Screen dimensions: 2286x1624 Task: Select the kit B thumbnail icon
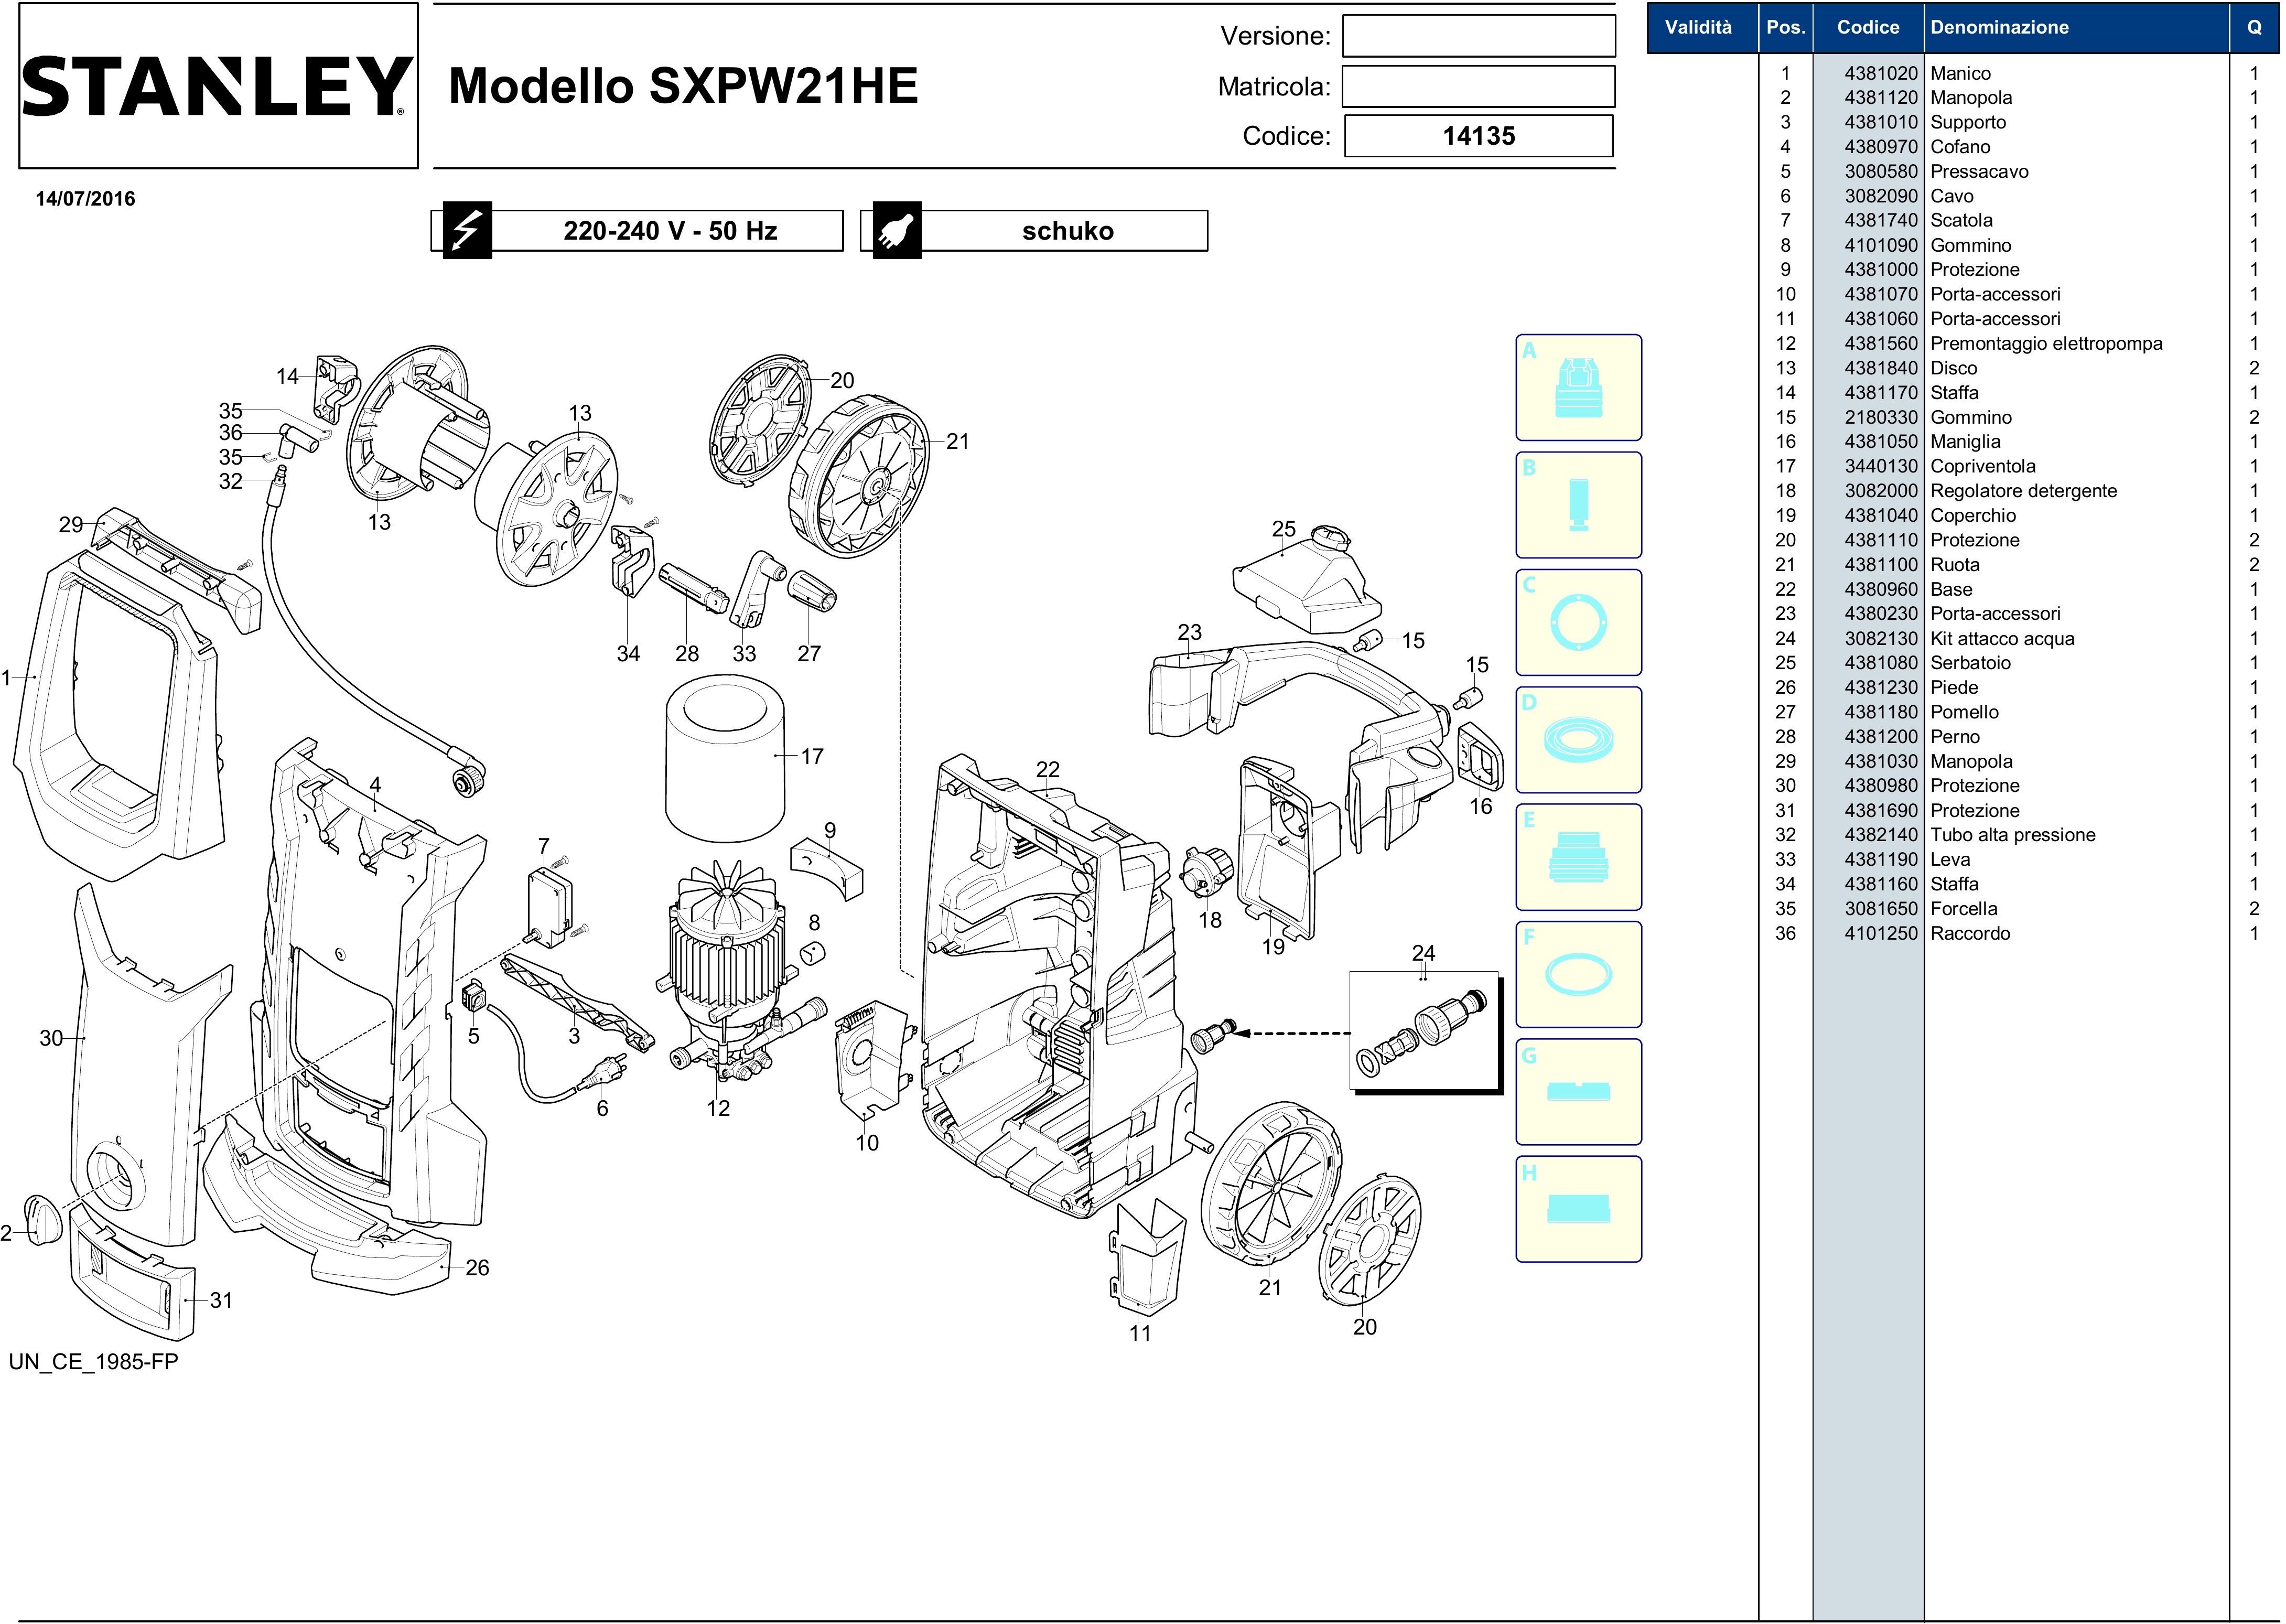coord(1578,505)
